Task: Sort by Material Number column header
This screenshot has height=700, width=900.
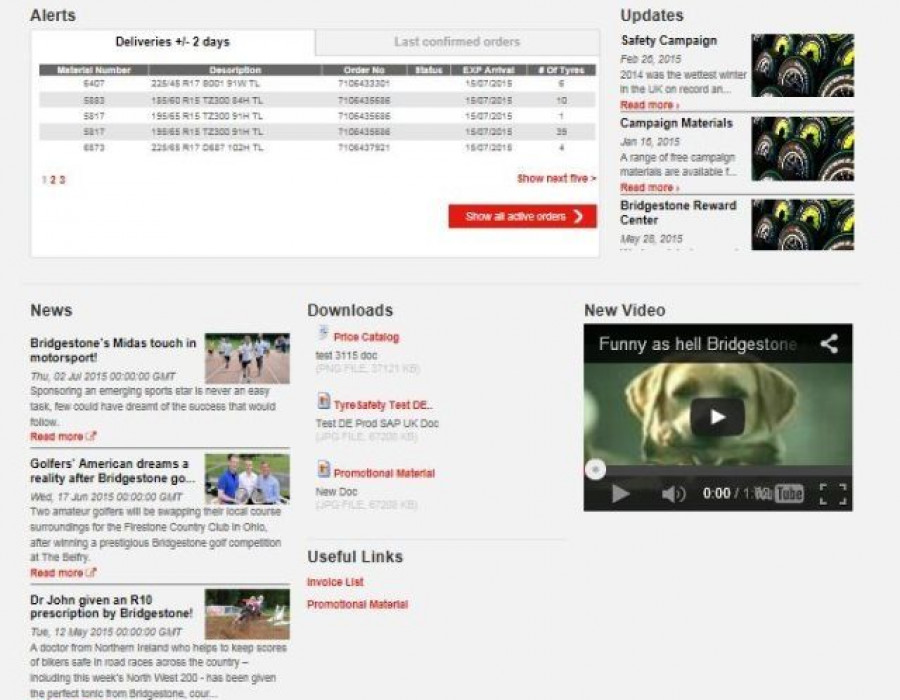Action: pos(94,70)
